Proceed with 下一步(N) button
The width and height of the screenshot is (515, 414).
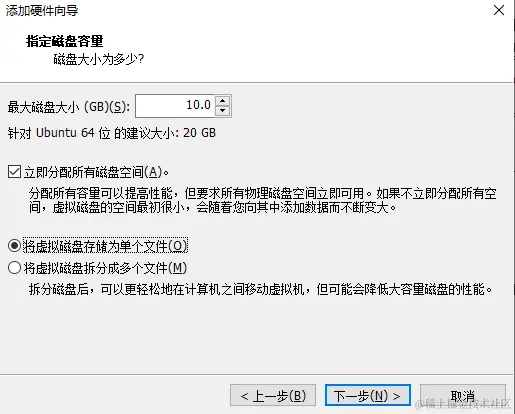click(368, 395)
